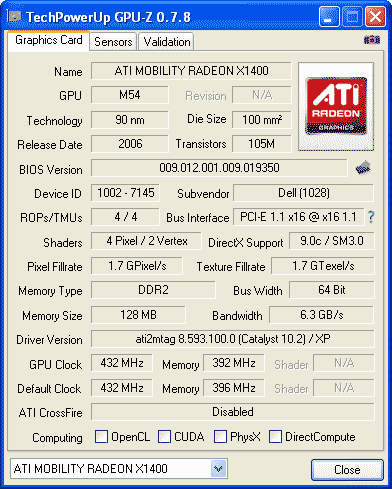Enable the OpenCL checkbox
The height and width of the screenshot is (489, 392).
point(101,436)
